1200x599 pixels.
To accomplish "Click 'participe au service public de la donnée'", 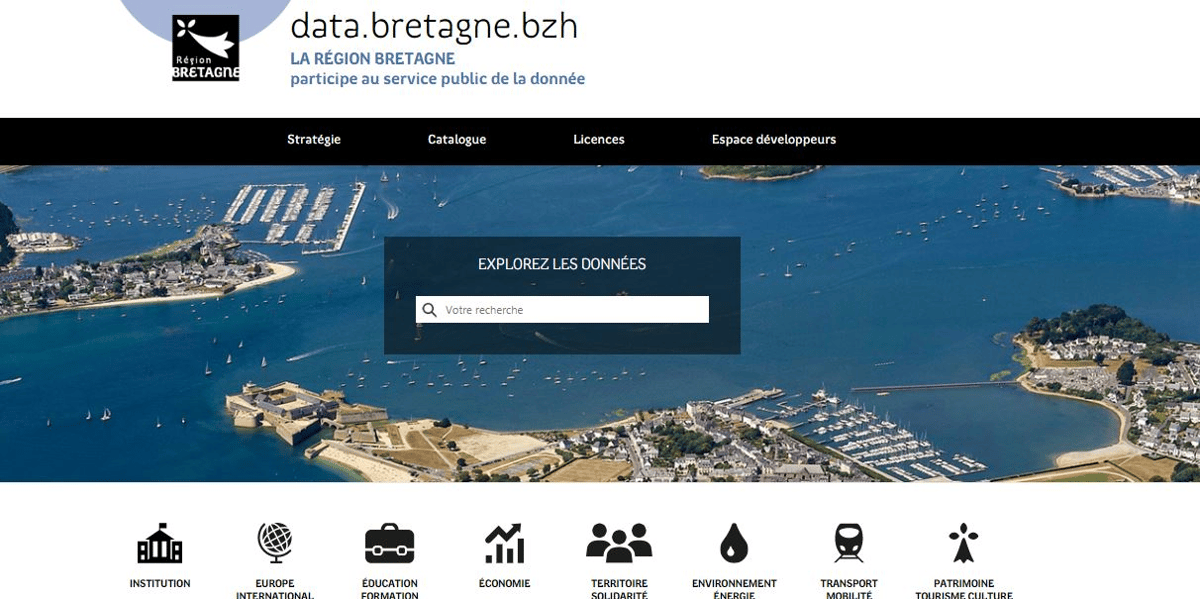I will [x=438, y=79].
